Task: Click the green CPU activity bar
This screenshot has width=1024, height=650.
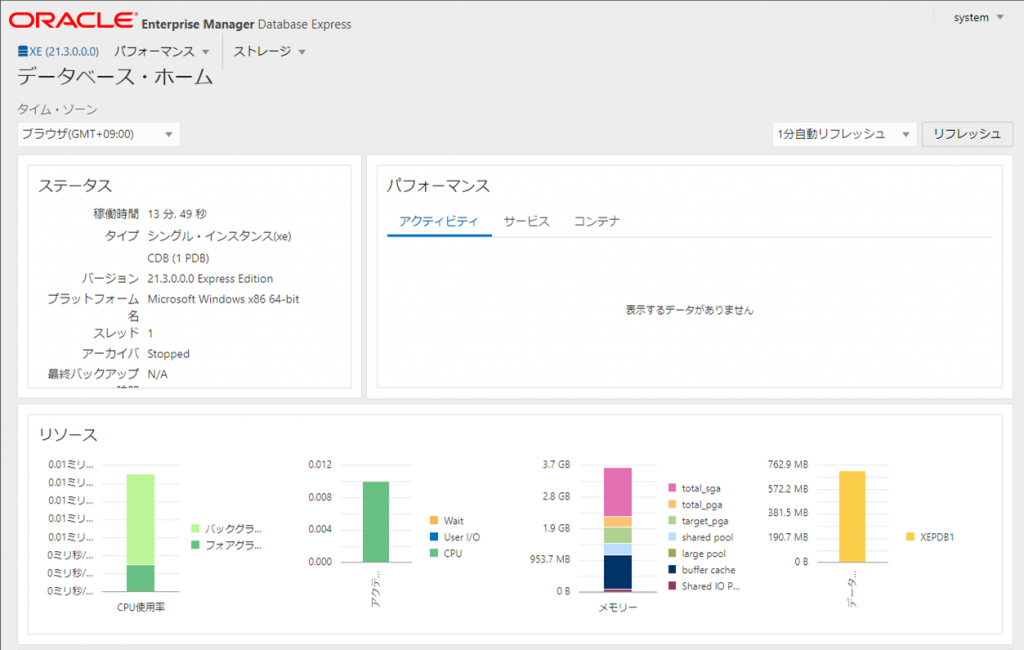Action: coord(376,522)
